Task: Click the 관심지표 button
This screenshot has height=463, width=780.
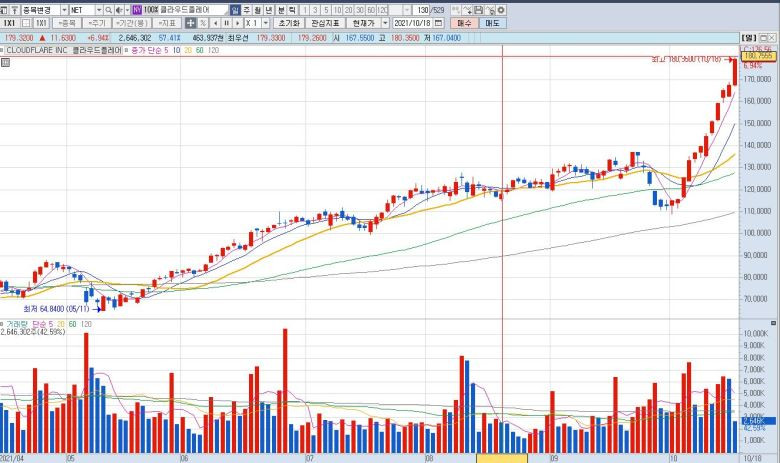Action: pyautogui.click(x=325, y=23)
